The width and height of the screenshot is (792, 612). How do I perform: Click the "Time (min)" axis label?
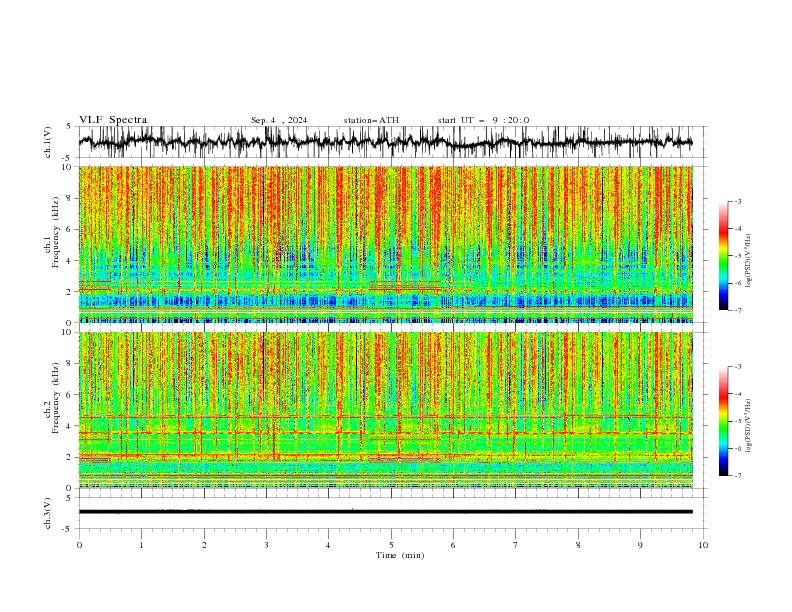pyautogui.click(x=400, y=555)
